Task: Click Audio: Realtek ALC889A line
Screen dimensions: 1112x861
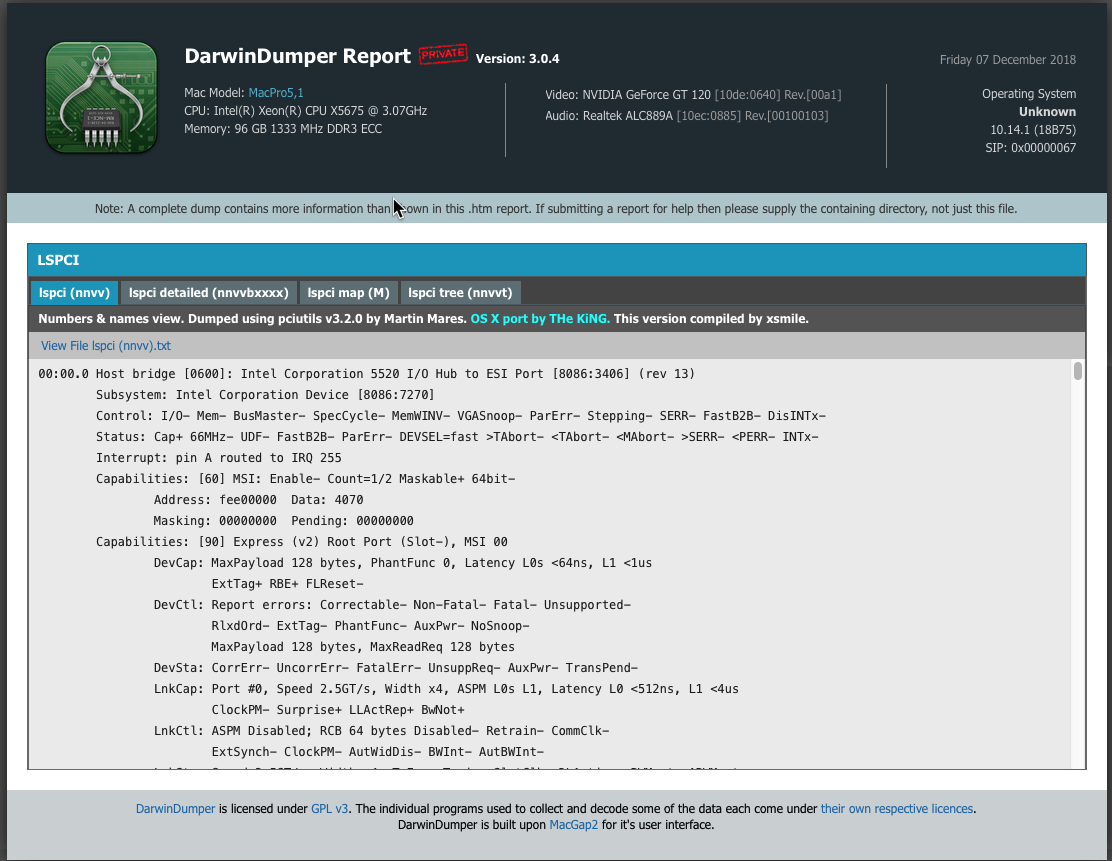Action: click(x=686, y=116)
